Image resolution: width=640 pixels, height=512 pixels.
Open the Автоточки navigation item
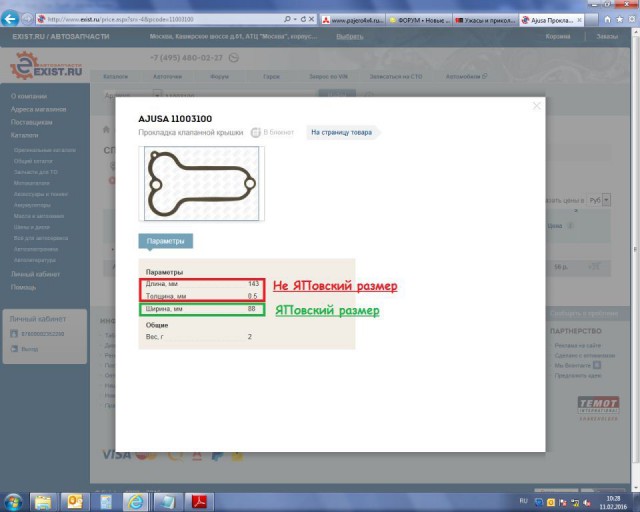tap(167, 76)
